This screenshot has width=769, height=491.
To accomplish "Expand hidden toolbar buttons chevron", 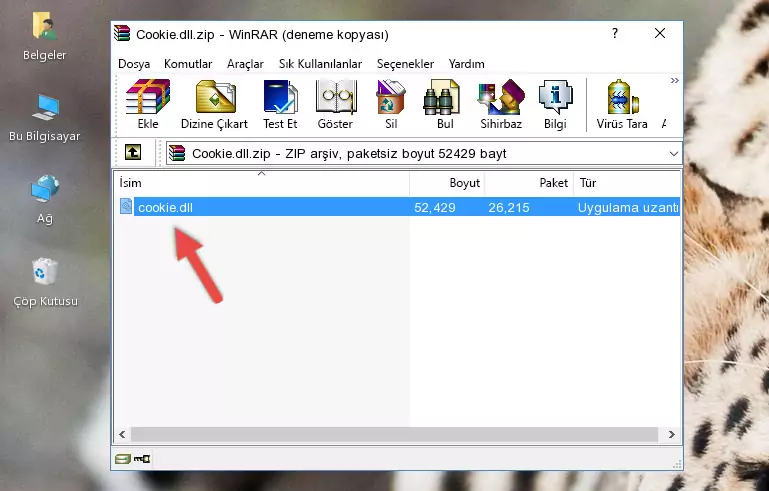I will (675, 80).
